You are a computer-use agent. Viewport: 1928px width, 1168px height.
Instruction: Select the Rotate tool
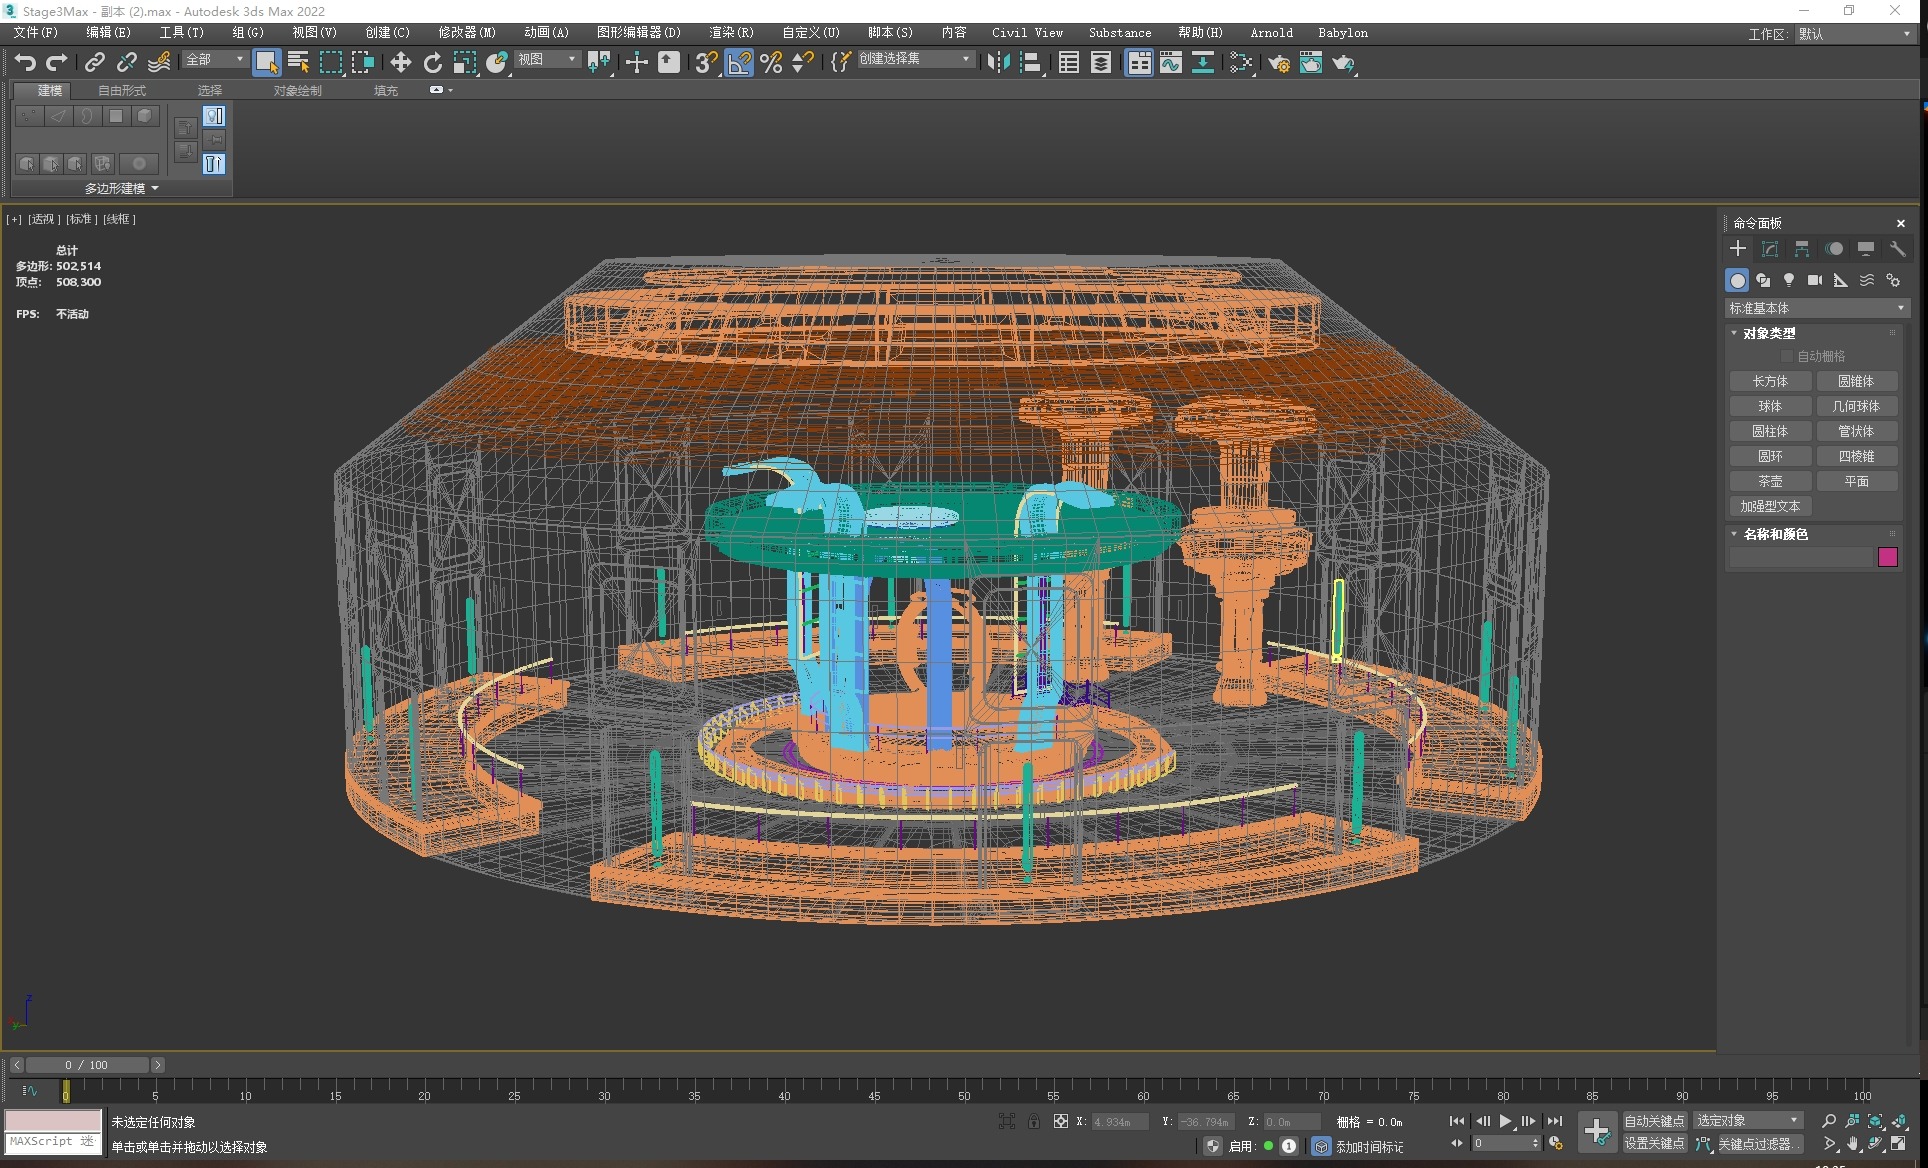(432, 63)
